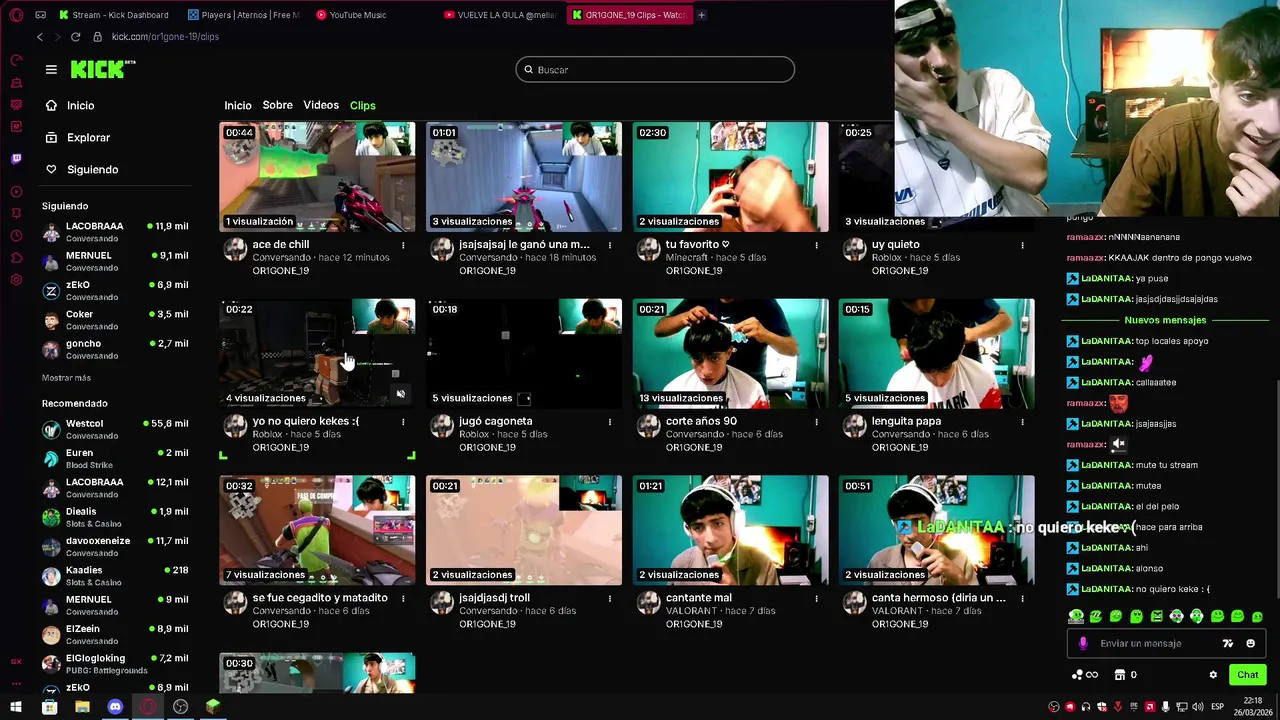Switch to the Inicio channel tab
Screen dimensions: 1280x720
click(x=238, y=106)
